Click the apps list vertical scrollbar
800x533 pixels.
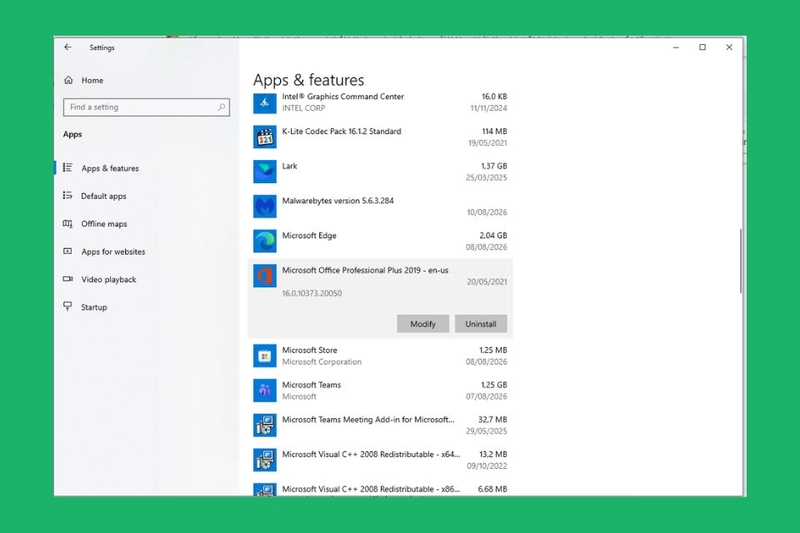740,261
